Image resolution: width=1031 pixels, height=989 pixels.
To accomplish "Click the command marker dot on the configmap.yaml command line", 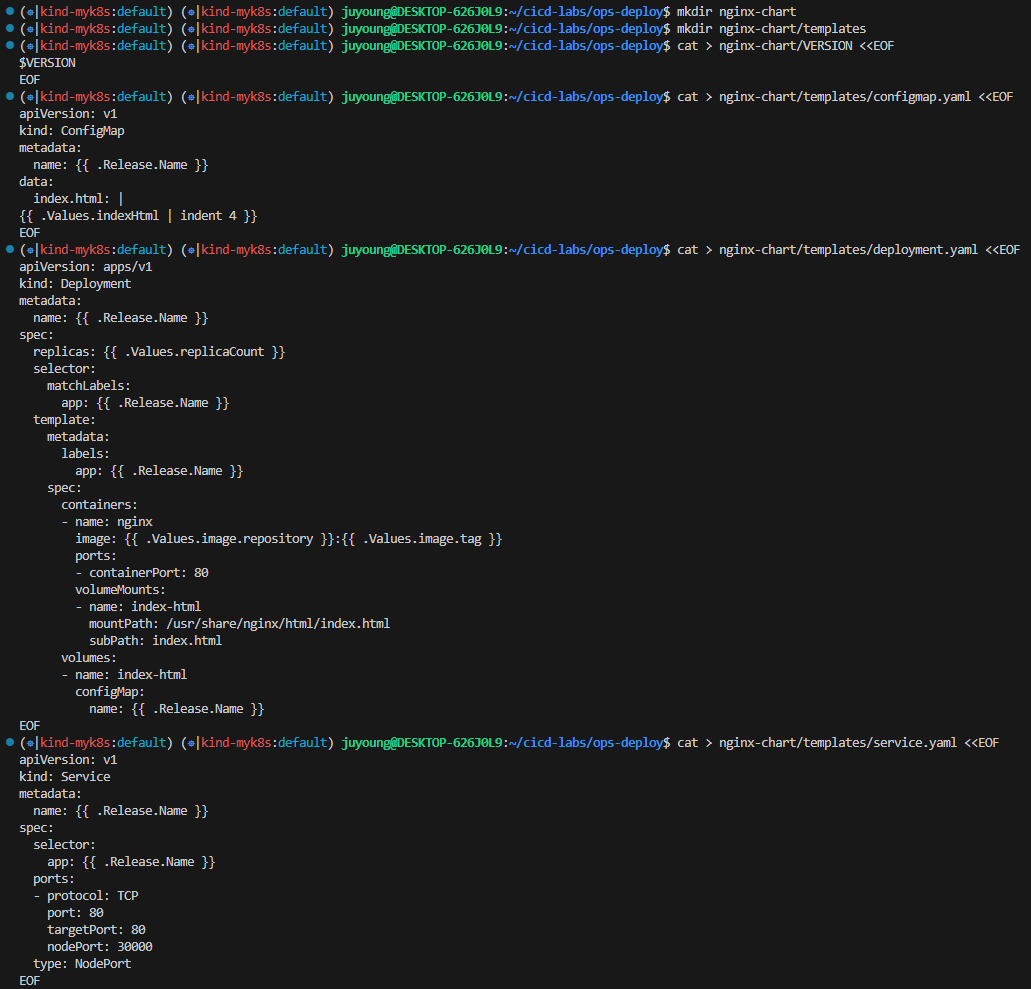I will click(x=10, y=96).
